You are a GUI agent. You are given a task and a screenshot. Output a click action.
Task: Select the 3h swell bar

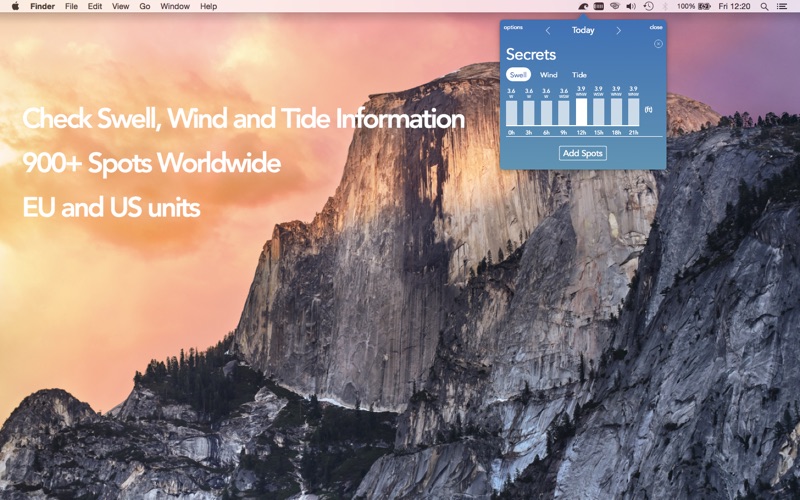[529, 113]
